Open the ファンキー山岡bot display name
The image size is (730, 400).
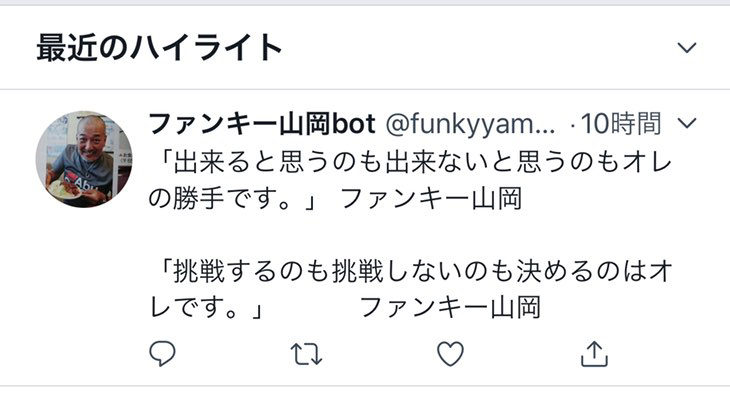tap(262, 124)
